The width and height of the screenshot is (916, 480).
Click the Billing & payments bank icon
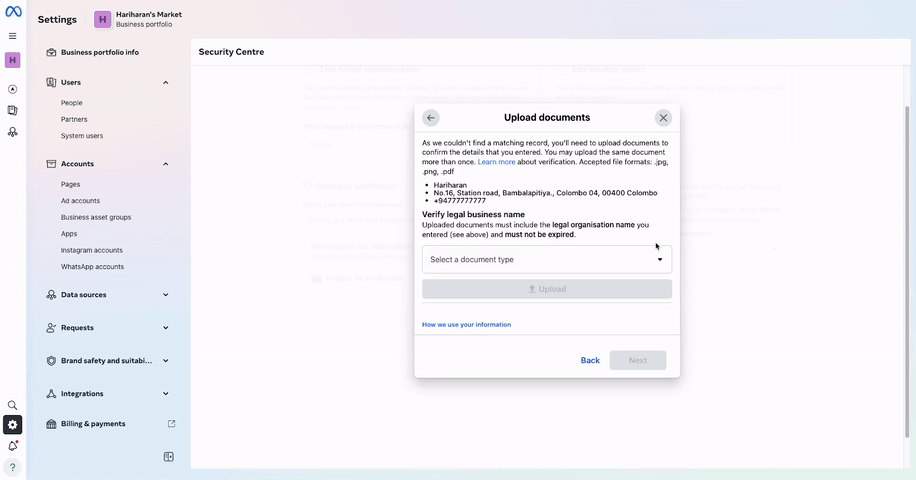click(x=51, y=424)
